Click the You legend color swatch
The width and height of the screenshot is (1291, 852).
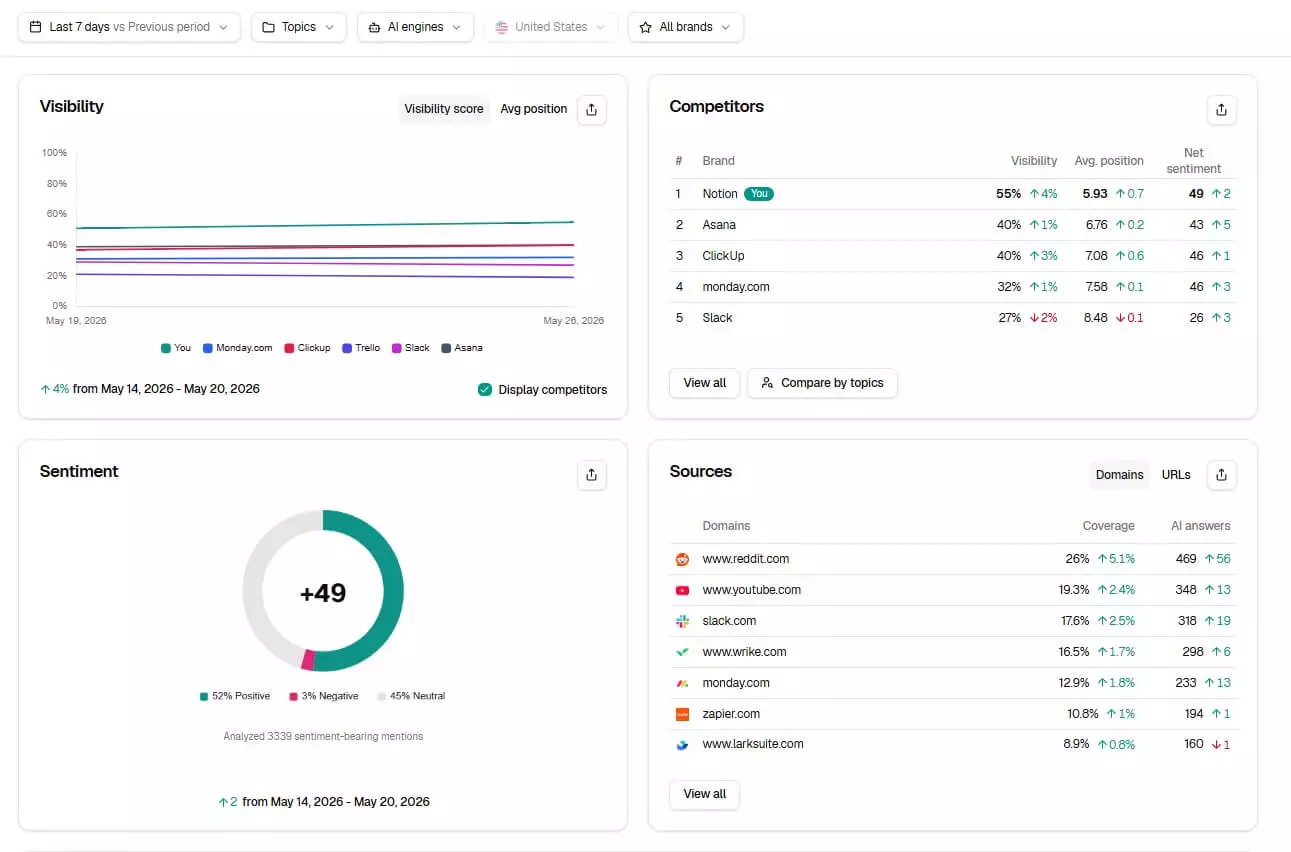[165, 348]
